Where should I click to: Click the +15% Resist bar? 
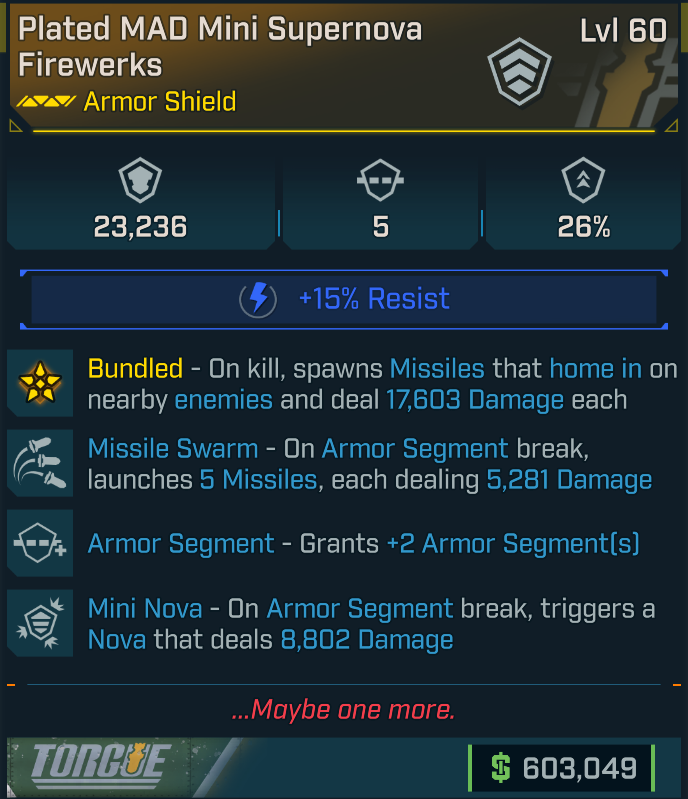click(344, 299)
